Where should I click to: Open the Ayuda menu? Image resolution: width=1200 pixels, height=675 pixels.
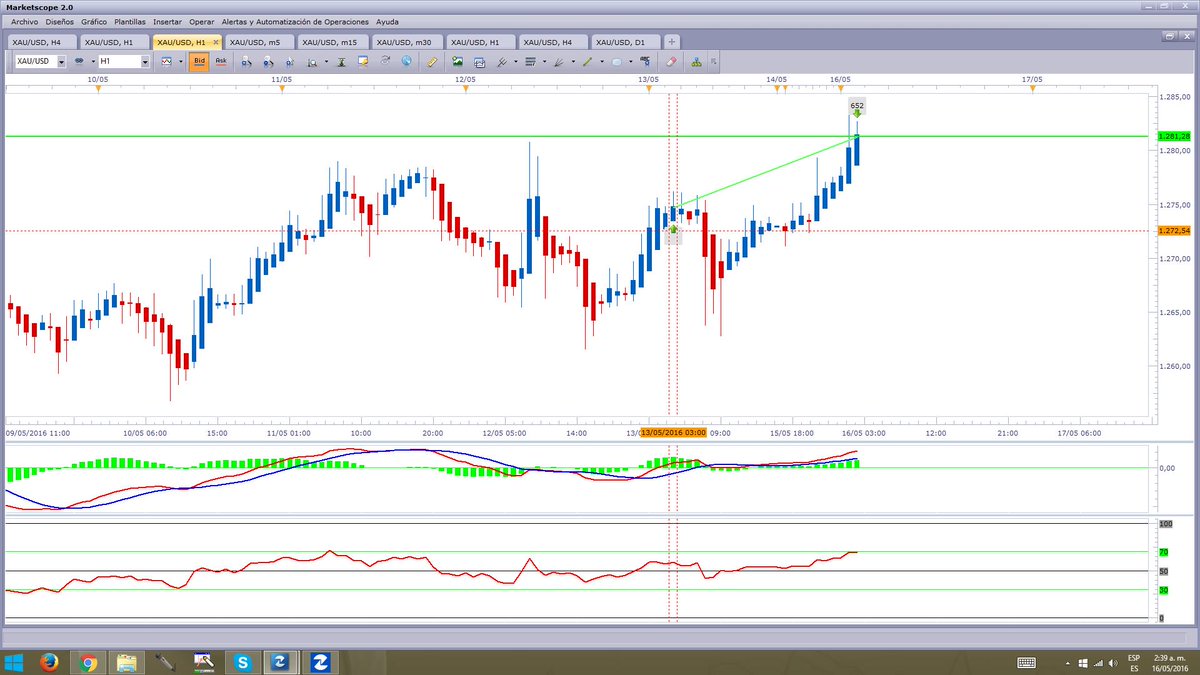tap(387, 21)
